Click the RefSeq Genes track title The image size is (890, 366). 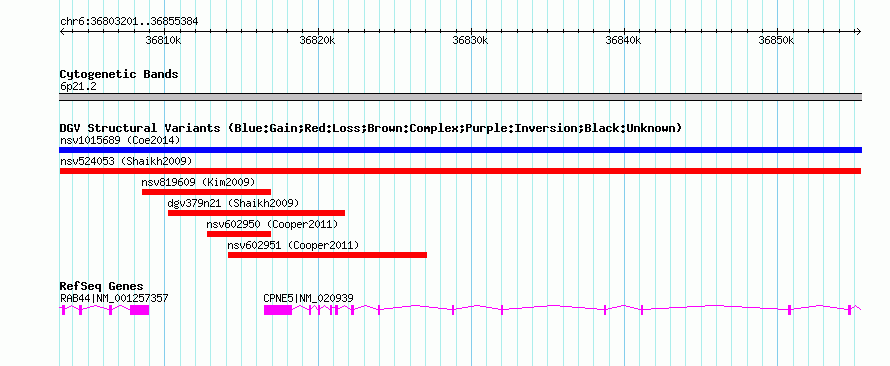point(102,286)
